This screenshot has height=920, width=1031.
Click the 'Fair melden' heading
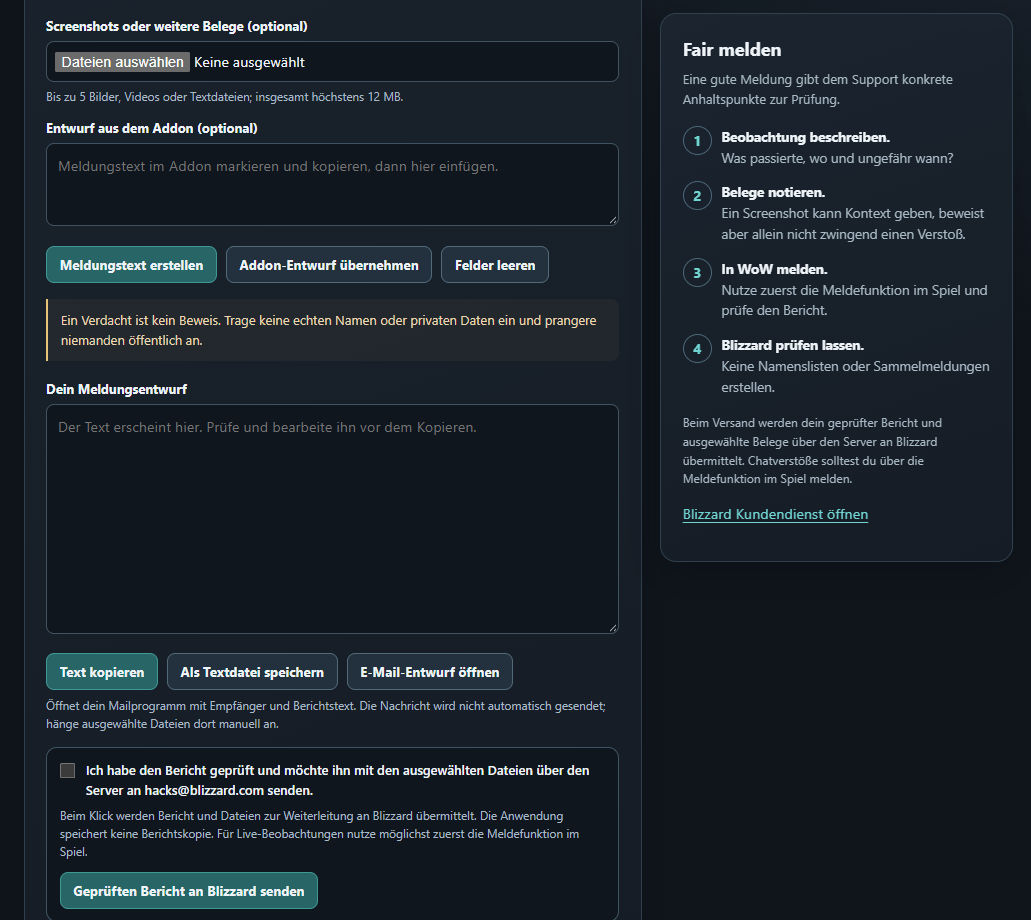coord(732,50)
